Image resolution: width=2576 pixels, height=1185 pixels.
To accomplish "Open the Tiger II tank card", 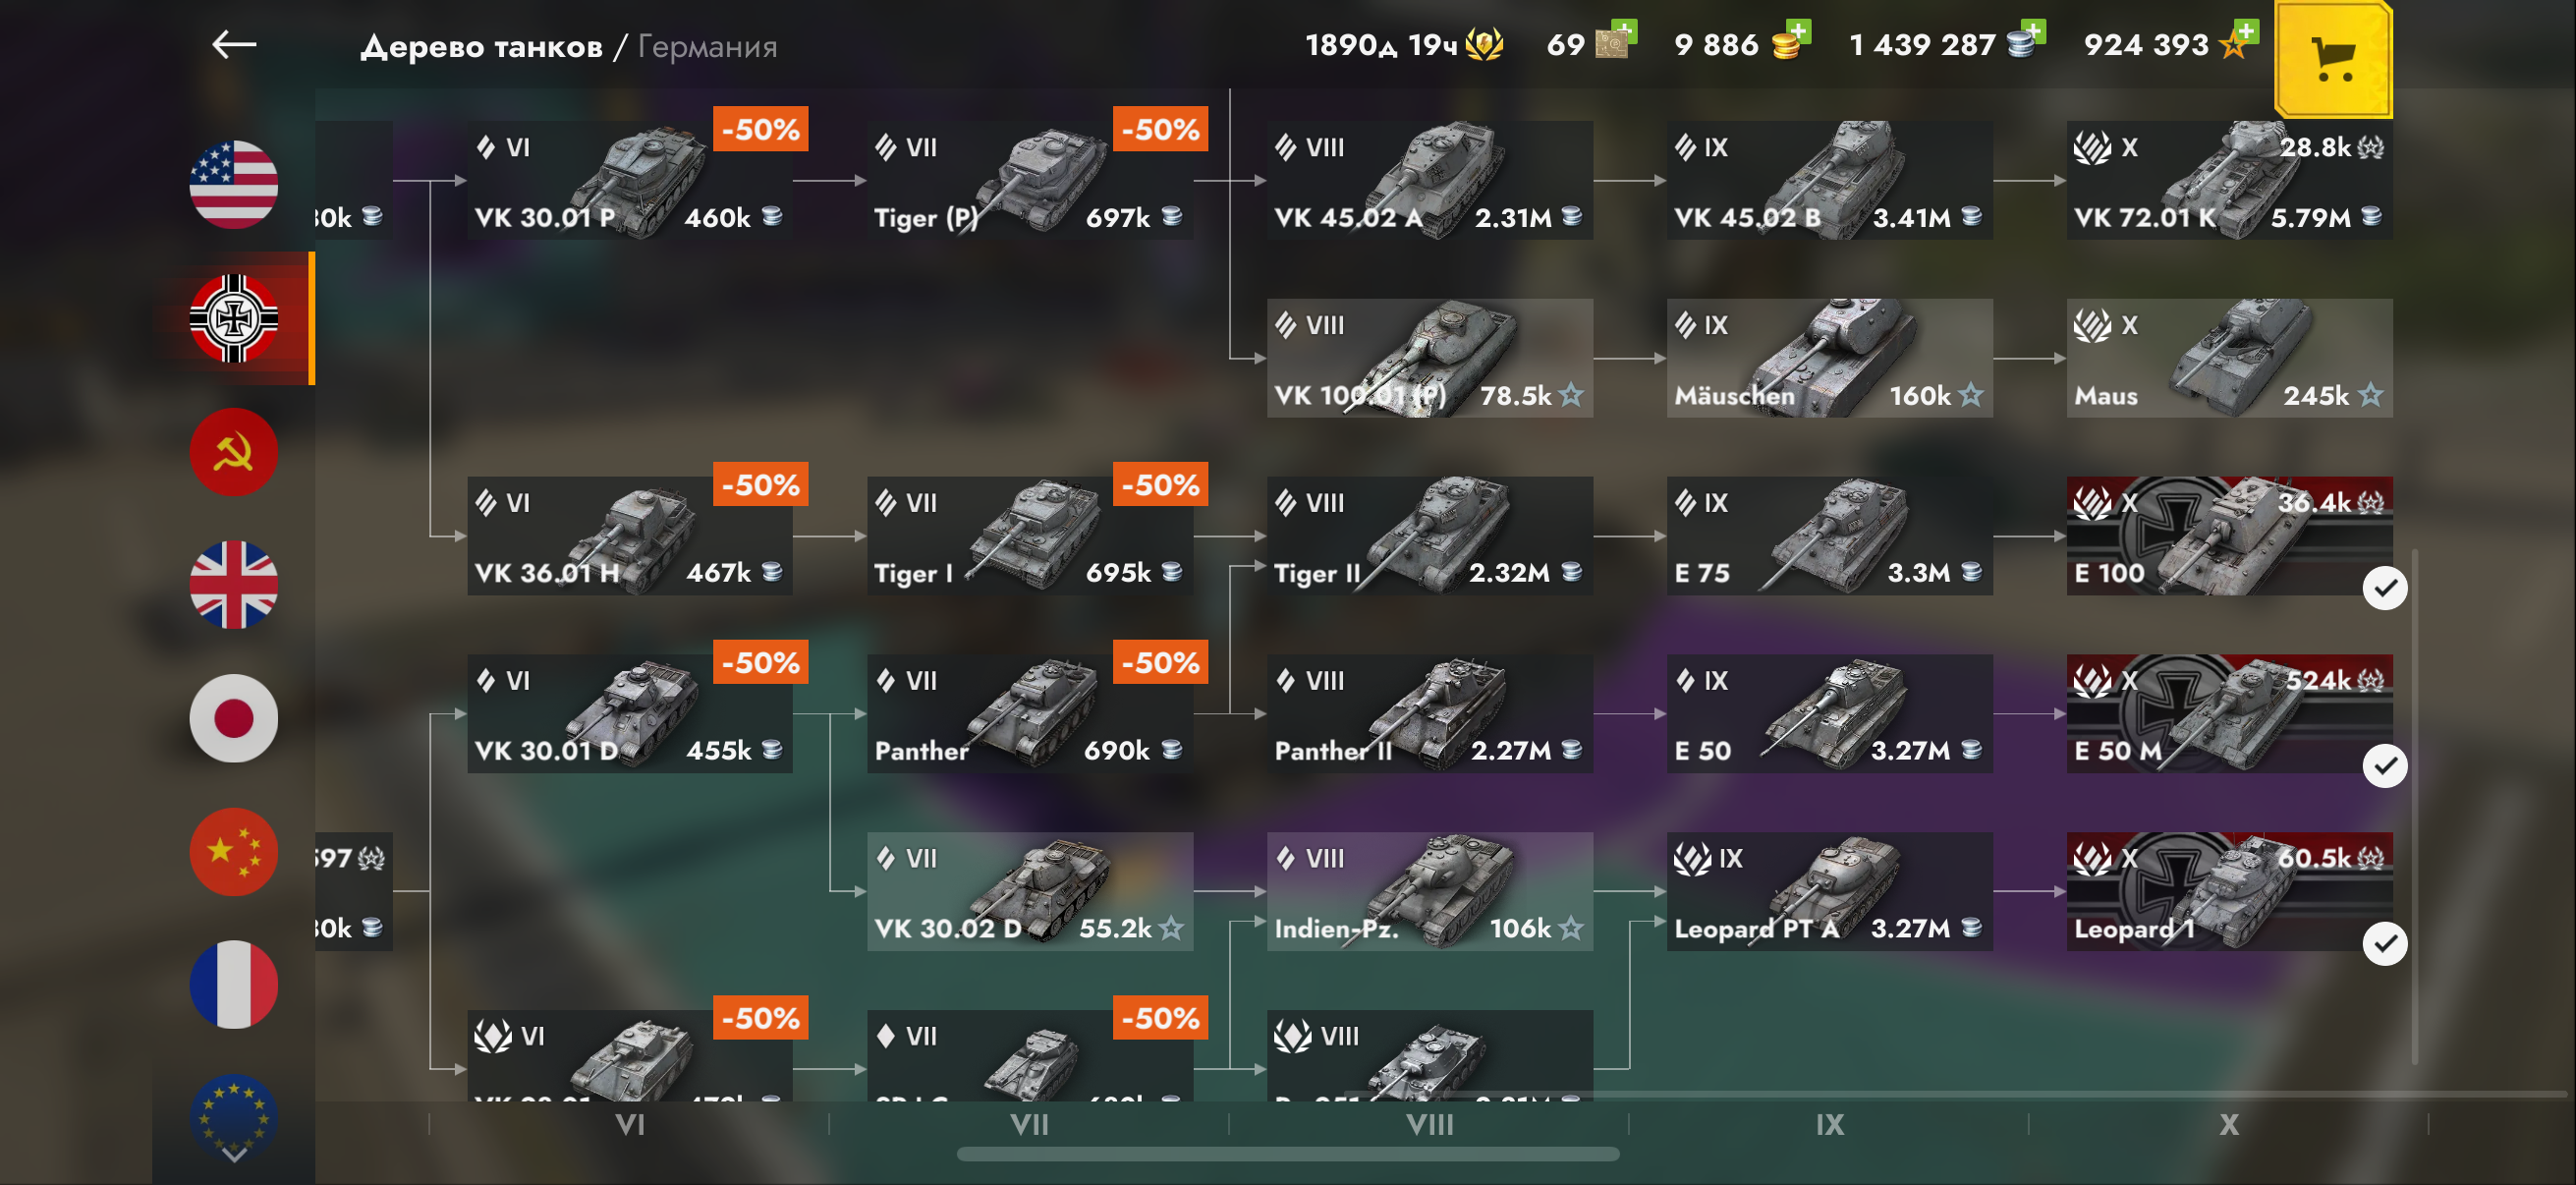I will click(1430, 536).
